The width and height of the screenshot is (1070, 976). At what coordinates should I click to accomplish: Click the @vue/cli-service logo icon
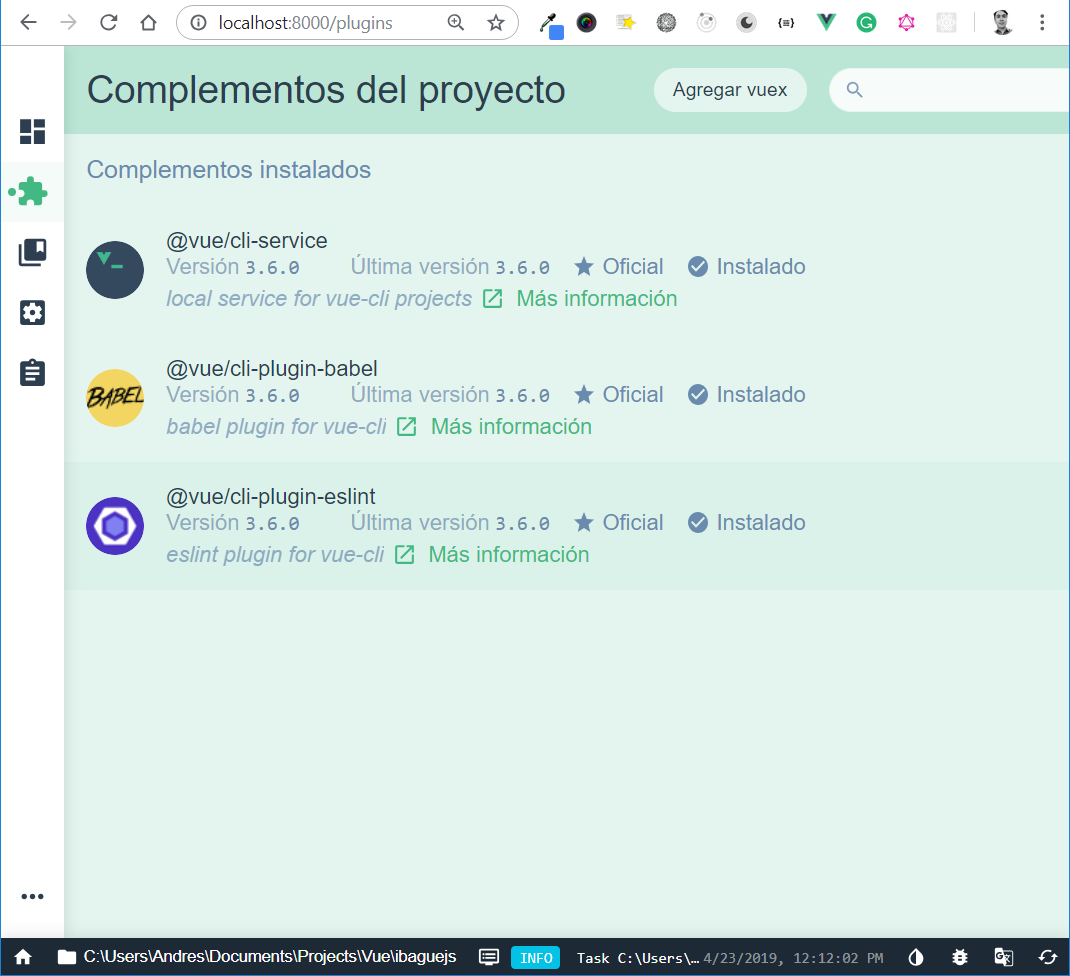click(x=115, y=270)
